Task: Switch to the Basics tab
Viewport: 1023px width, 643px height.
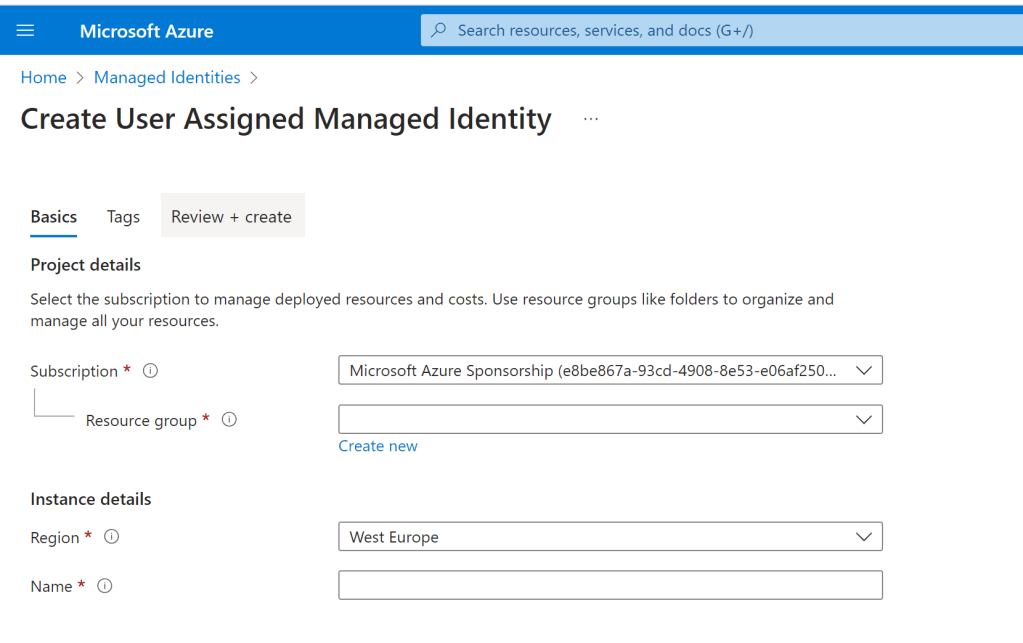Action: [x=53, y=217]
